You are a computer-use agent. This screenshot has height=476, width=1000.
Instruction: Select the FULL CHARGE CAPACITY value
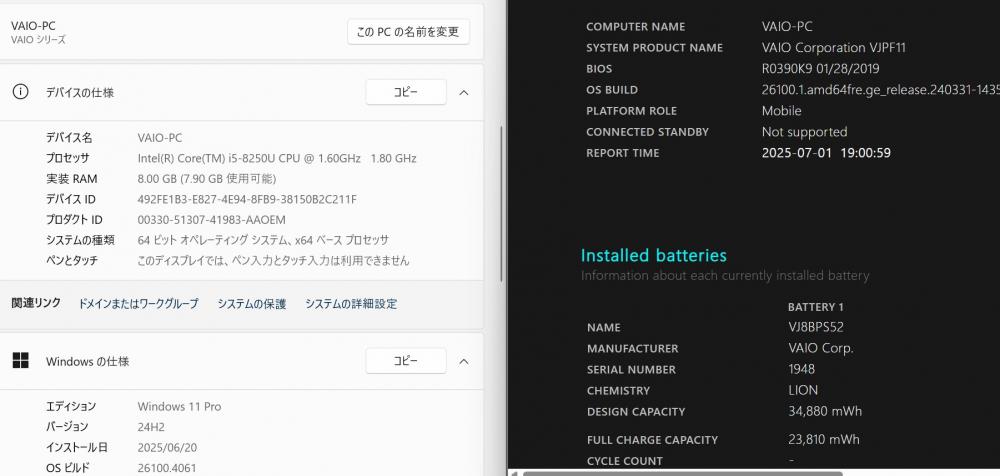click(x=823, y=439)
